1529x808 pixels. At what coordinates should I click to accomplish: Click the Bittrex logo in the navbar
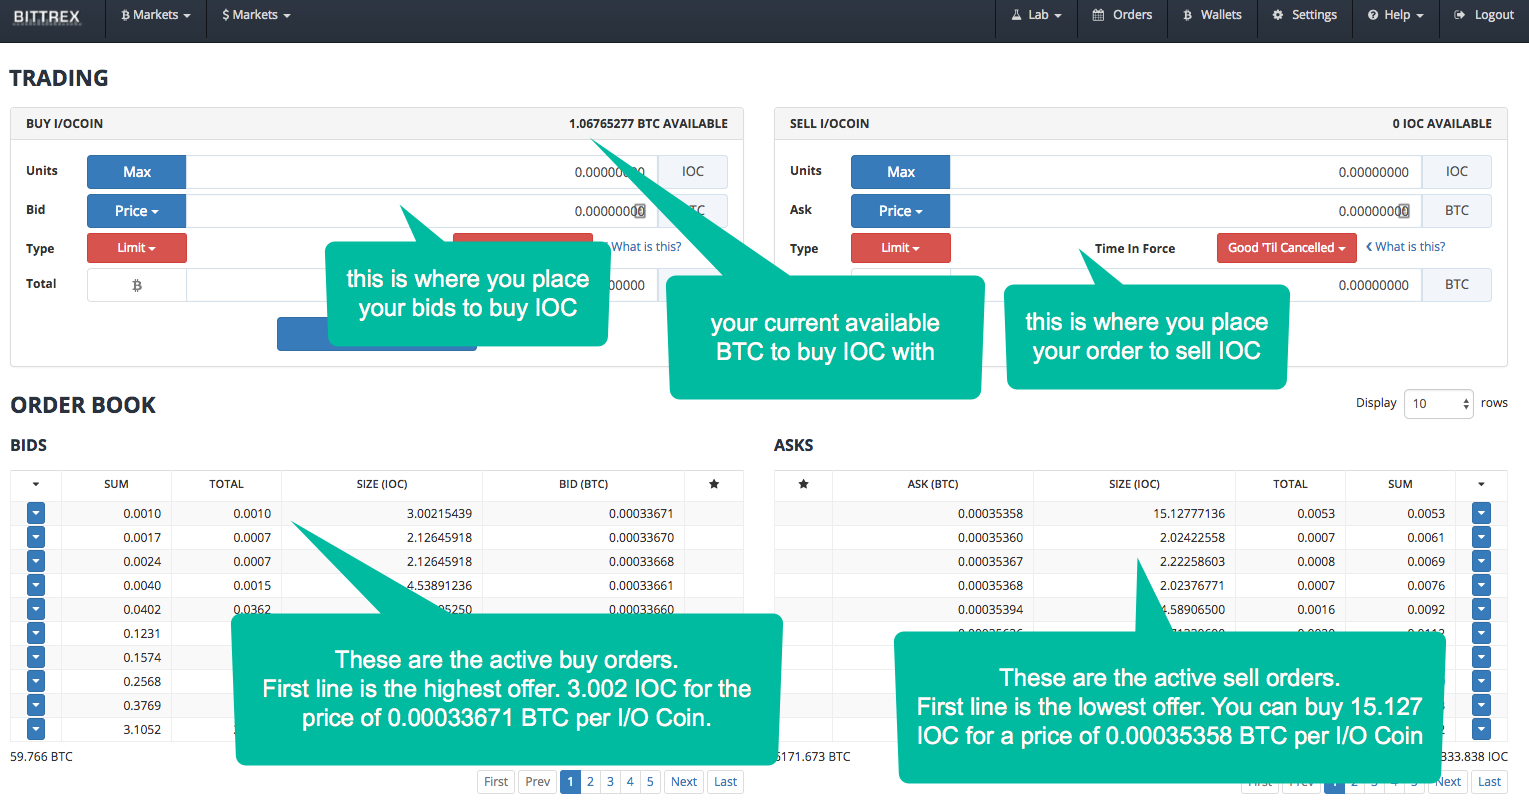[47, 16]
